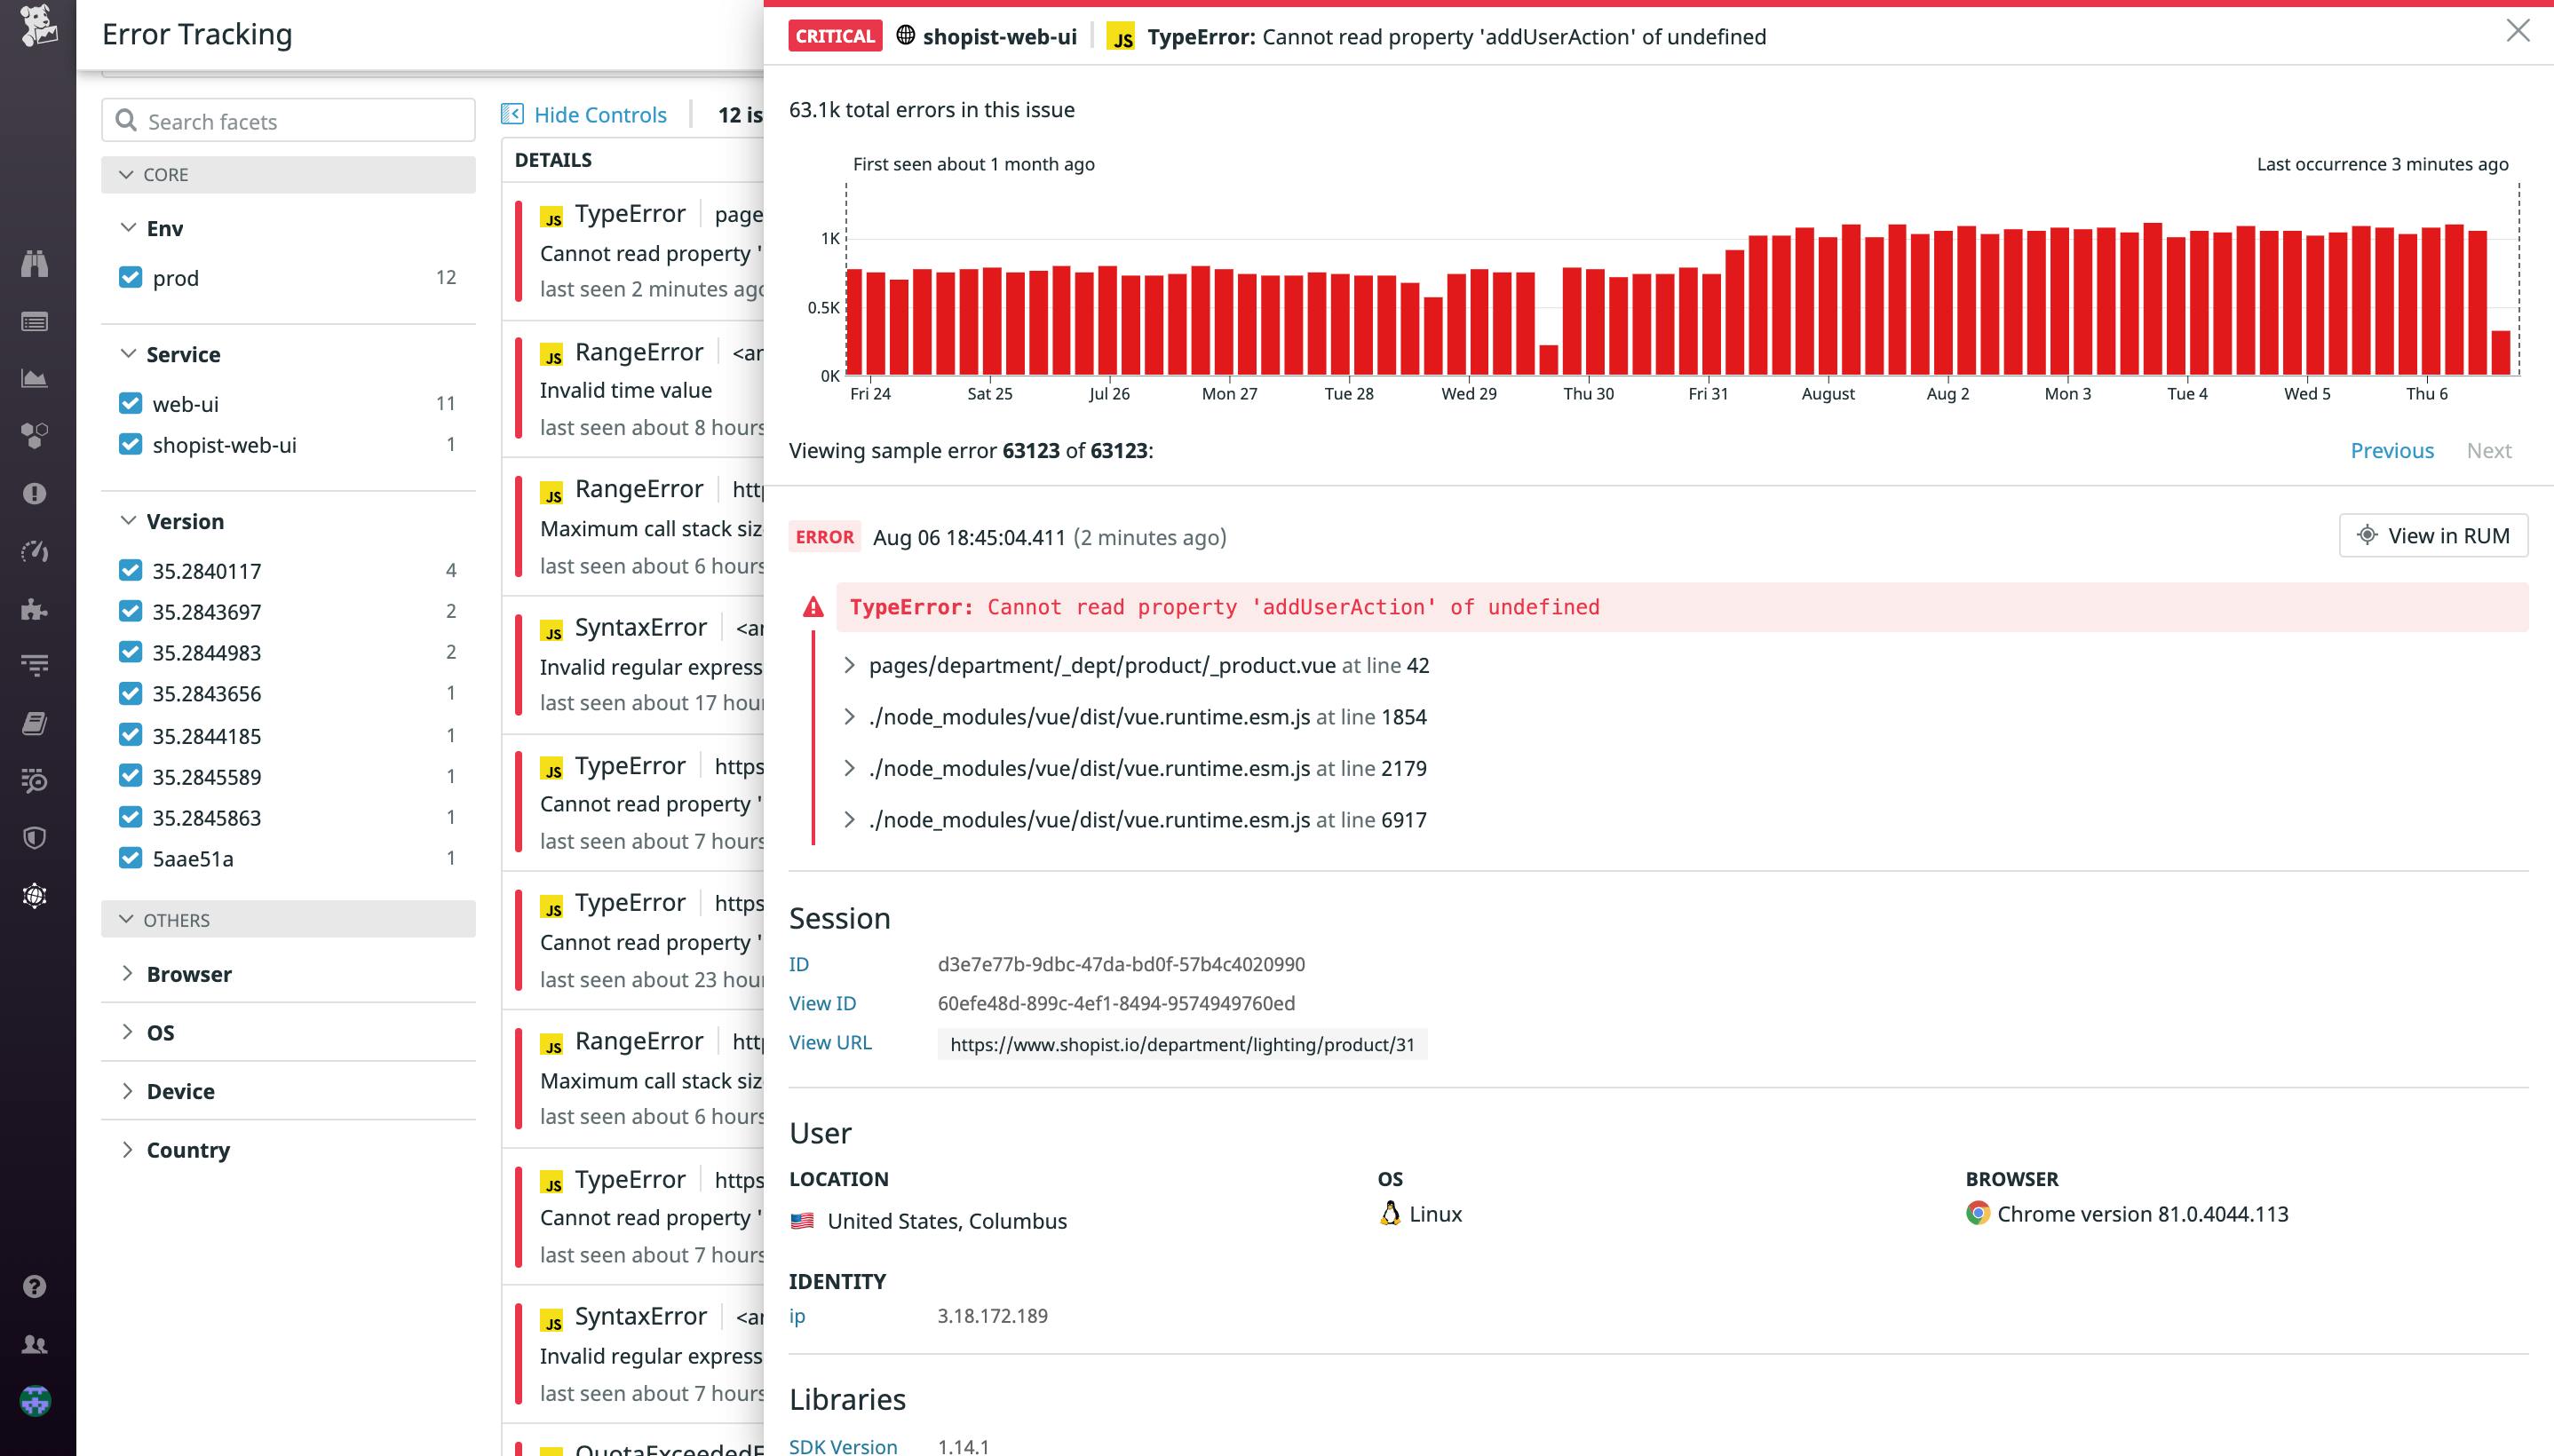Open the security shield icon in sidebar
The height and width of the screenshot is (1456, 2554).
(35, 838)
